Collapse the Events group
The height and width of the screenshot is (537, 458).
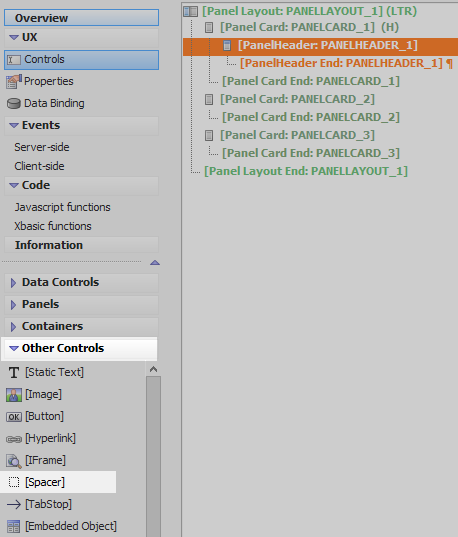(14, 126)
